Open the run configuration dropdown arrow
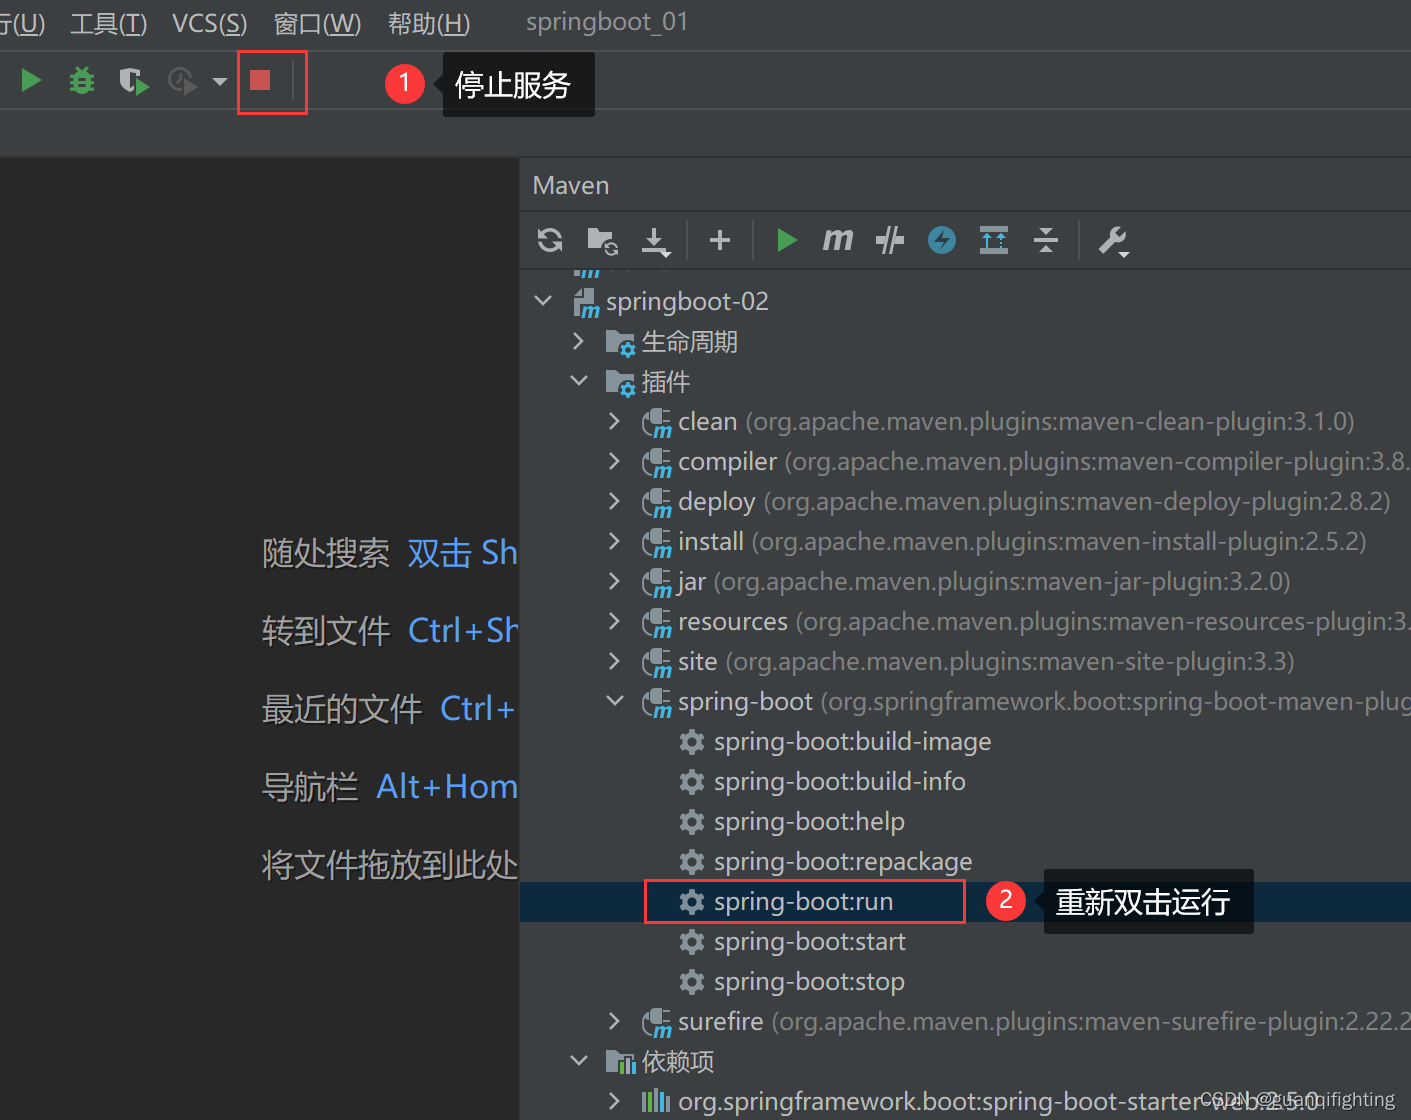 pos(220,81)
